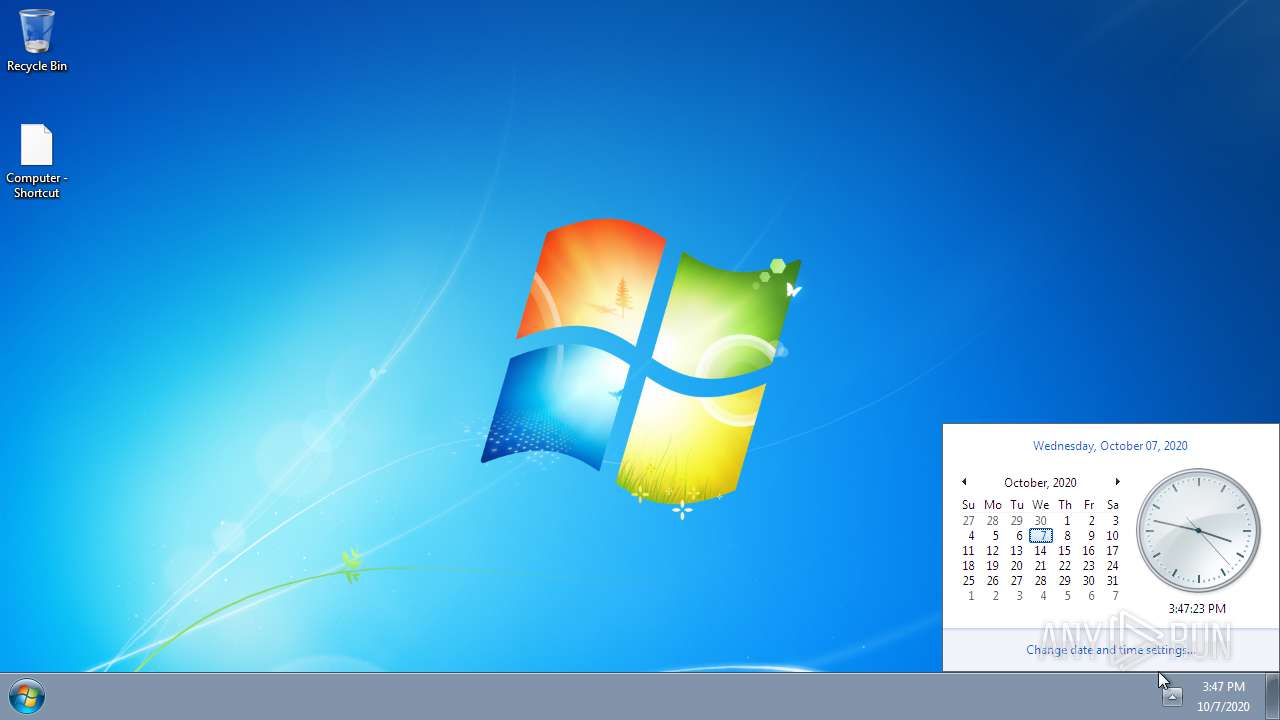Show hidden system tray icons

click(1172, 695)
